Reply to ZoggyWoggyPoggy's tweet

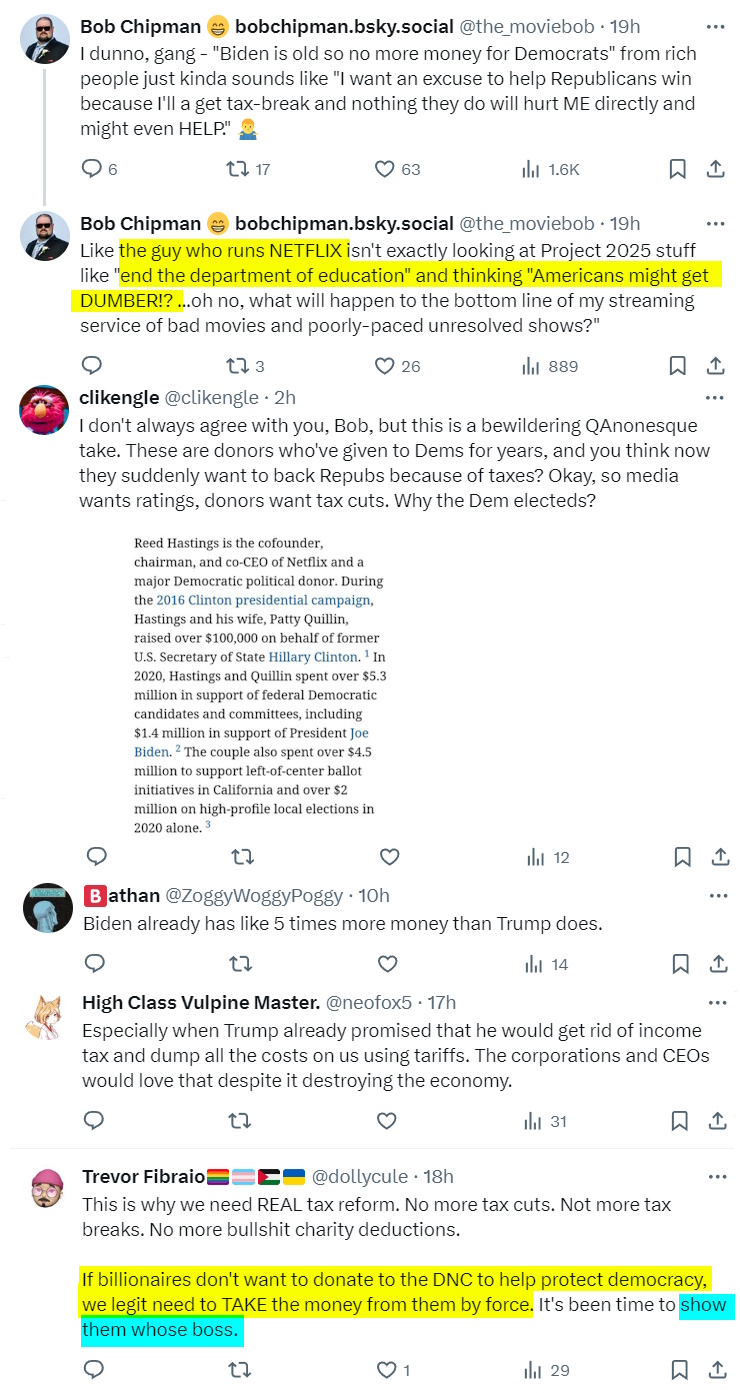click(x=96, y=963)
